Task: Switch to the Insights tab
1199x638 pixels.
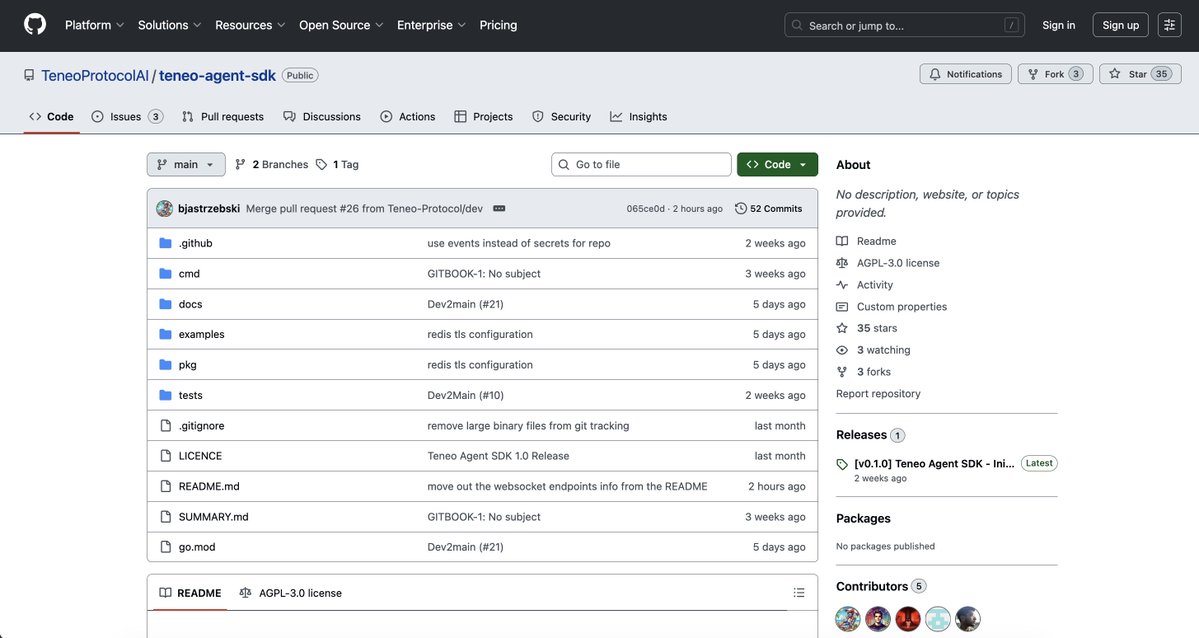Action: point(638,116)
